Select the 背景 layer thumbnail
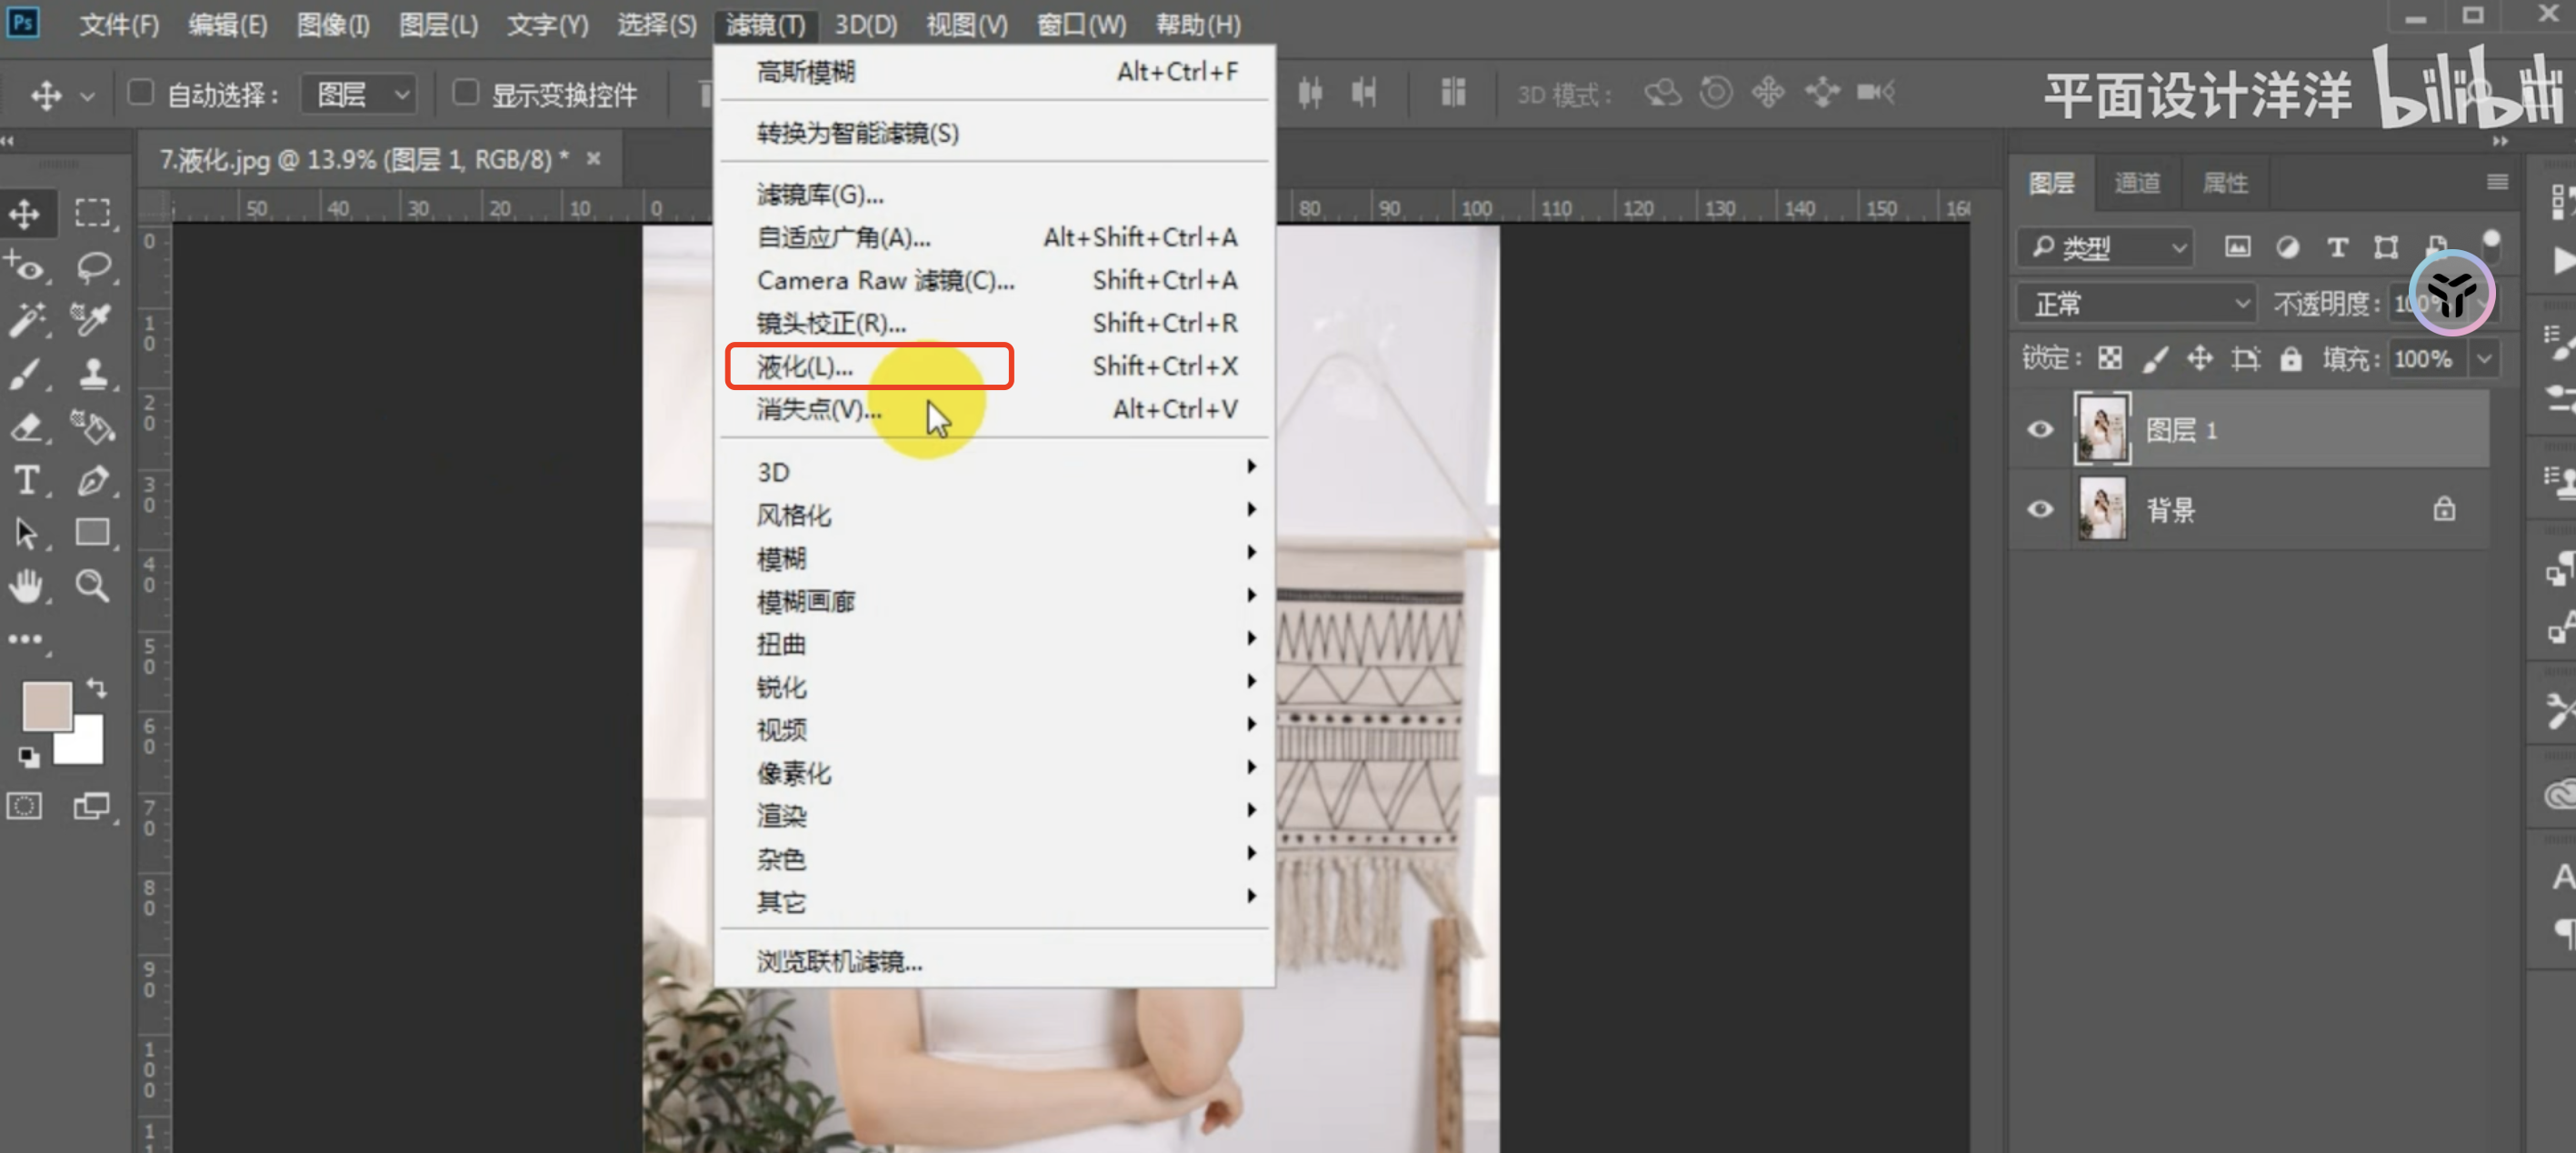2576x1153 pixels. (x=2102, y=510)
